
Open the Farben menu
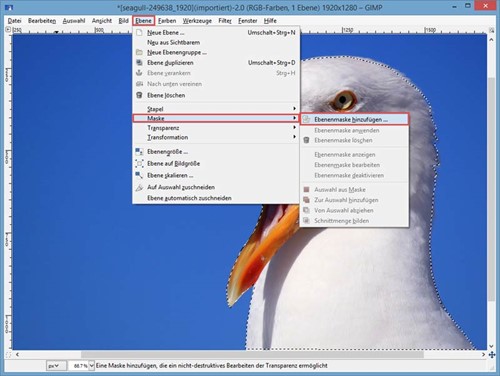pyautogui.click(x=167, y=21)
